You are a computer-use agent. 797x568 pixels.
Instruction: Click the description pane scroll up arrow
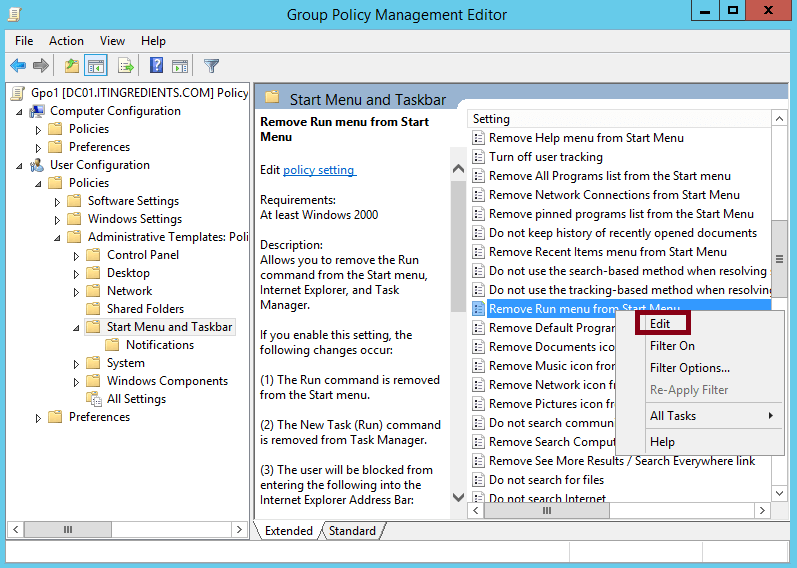coord(458,169)
